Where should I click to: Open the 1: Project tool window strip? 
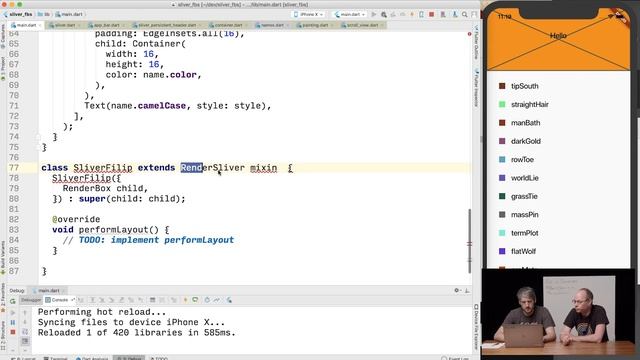point(3,69)
